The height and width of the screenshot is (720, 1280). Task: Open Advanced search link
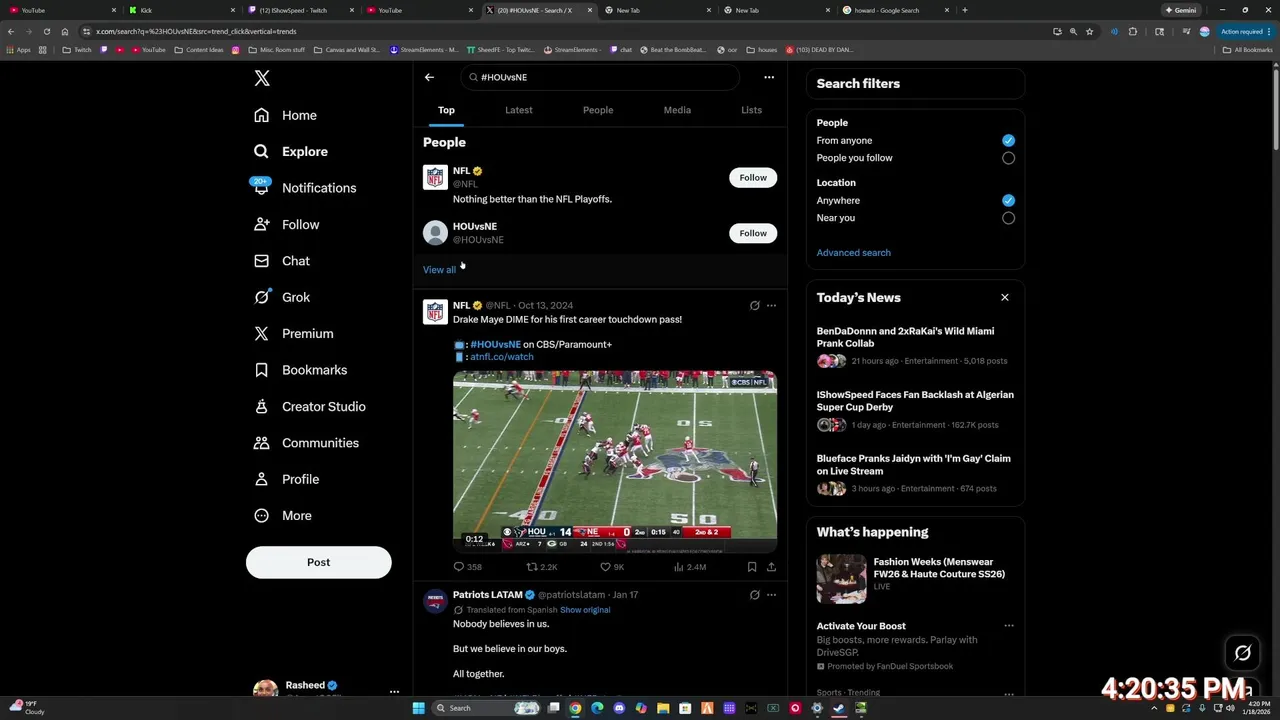pyautogui.click(x=853, y=253)
